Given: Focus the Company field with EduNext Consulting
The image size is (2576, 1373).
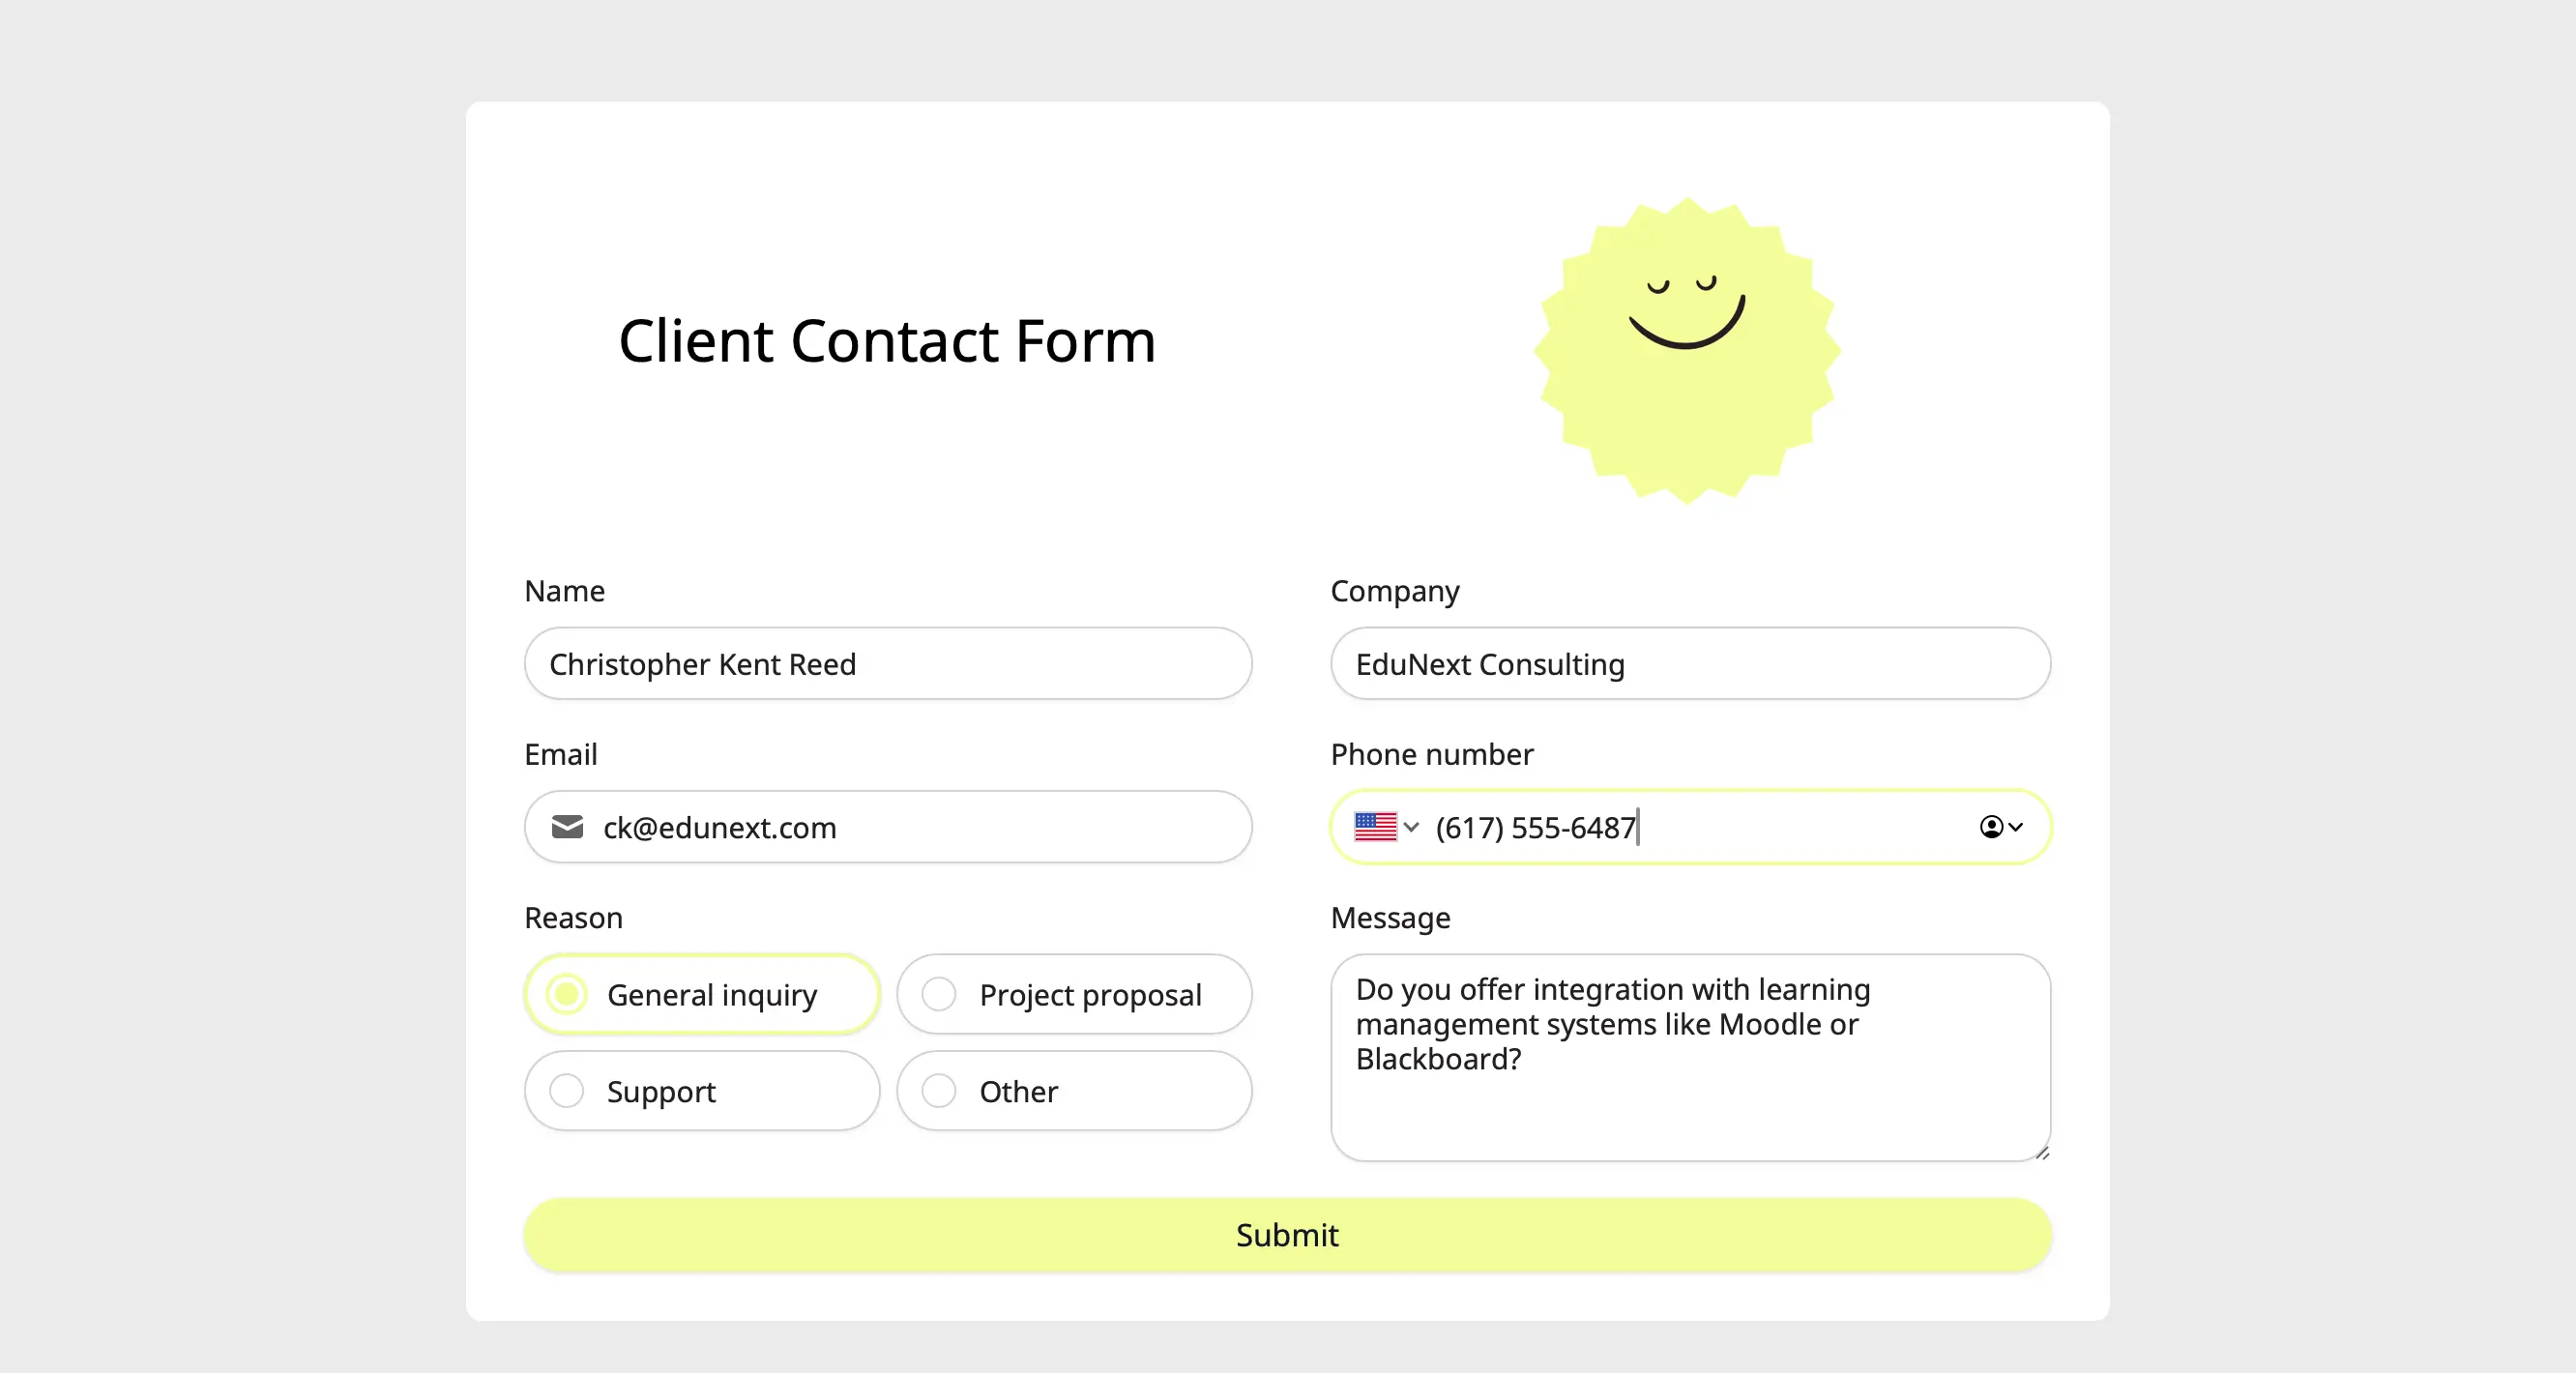Looking at the screenshot, I should click(1691, 664).
